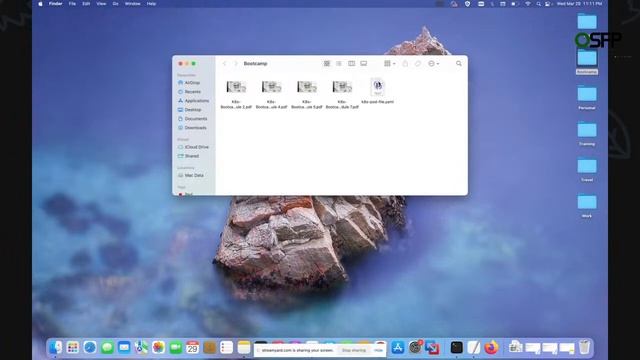The width and height of the screenshot is (640, 360).
Task: Switch Finder to list view
Action: pos(339,64)
